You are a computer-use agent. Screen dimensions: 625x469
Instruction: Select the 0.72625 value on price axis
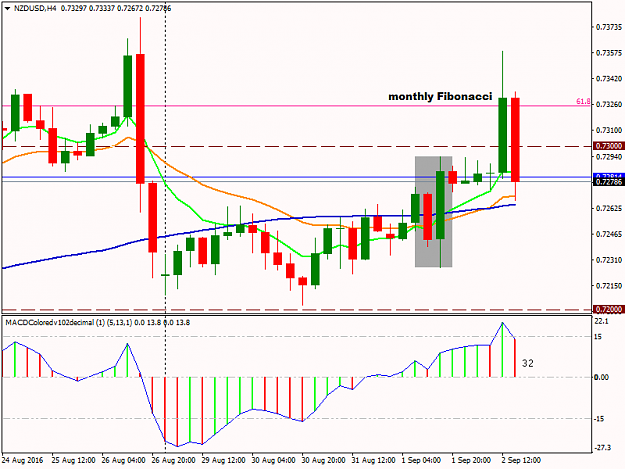609,208
